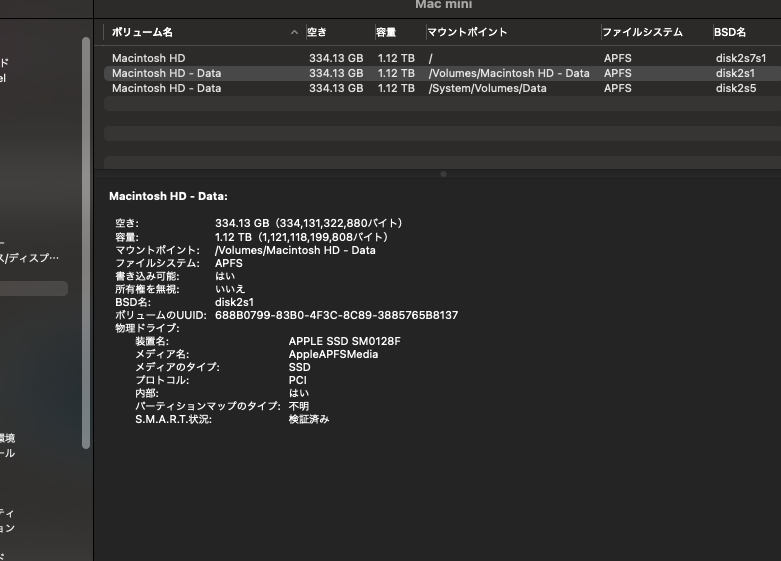
Task: Click the Mac mini window title
Action: [x=442, y=5]
